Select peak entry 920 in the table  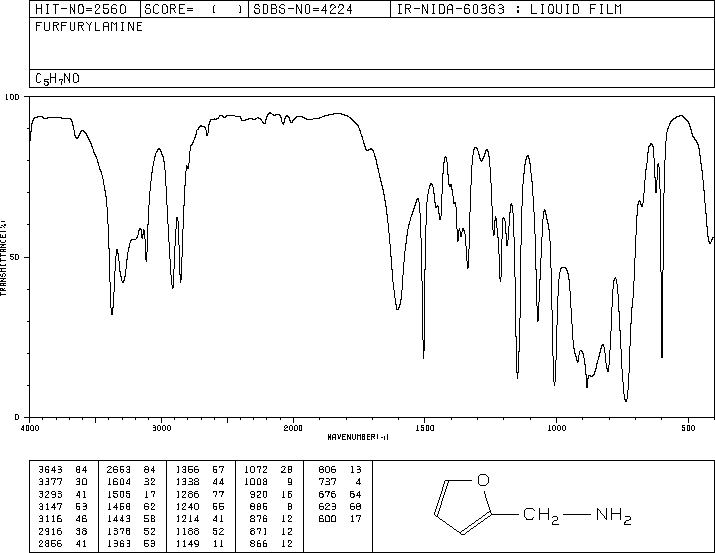click(x=259, y=494)
